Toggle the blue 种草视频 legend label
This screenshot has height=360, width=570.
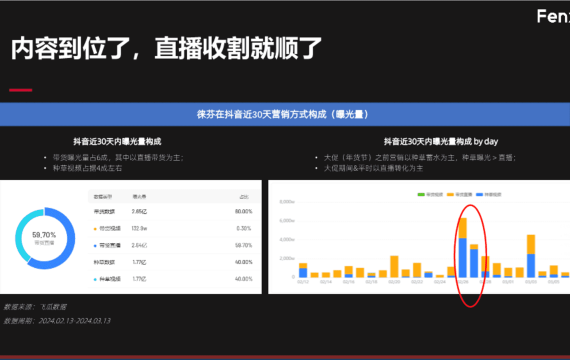[493, 195]
